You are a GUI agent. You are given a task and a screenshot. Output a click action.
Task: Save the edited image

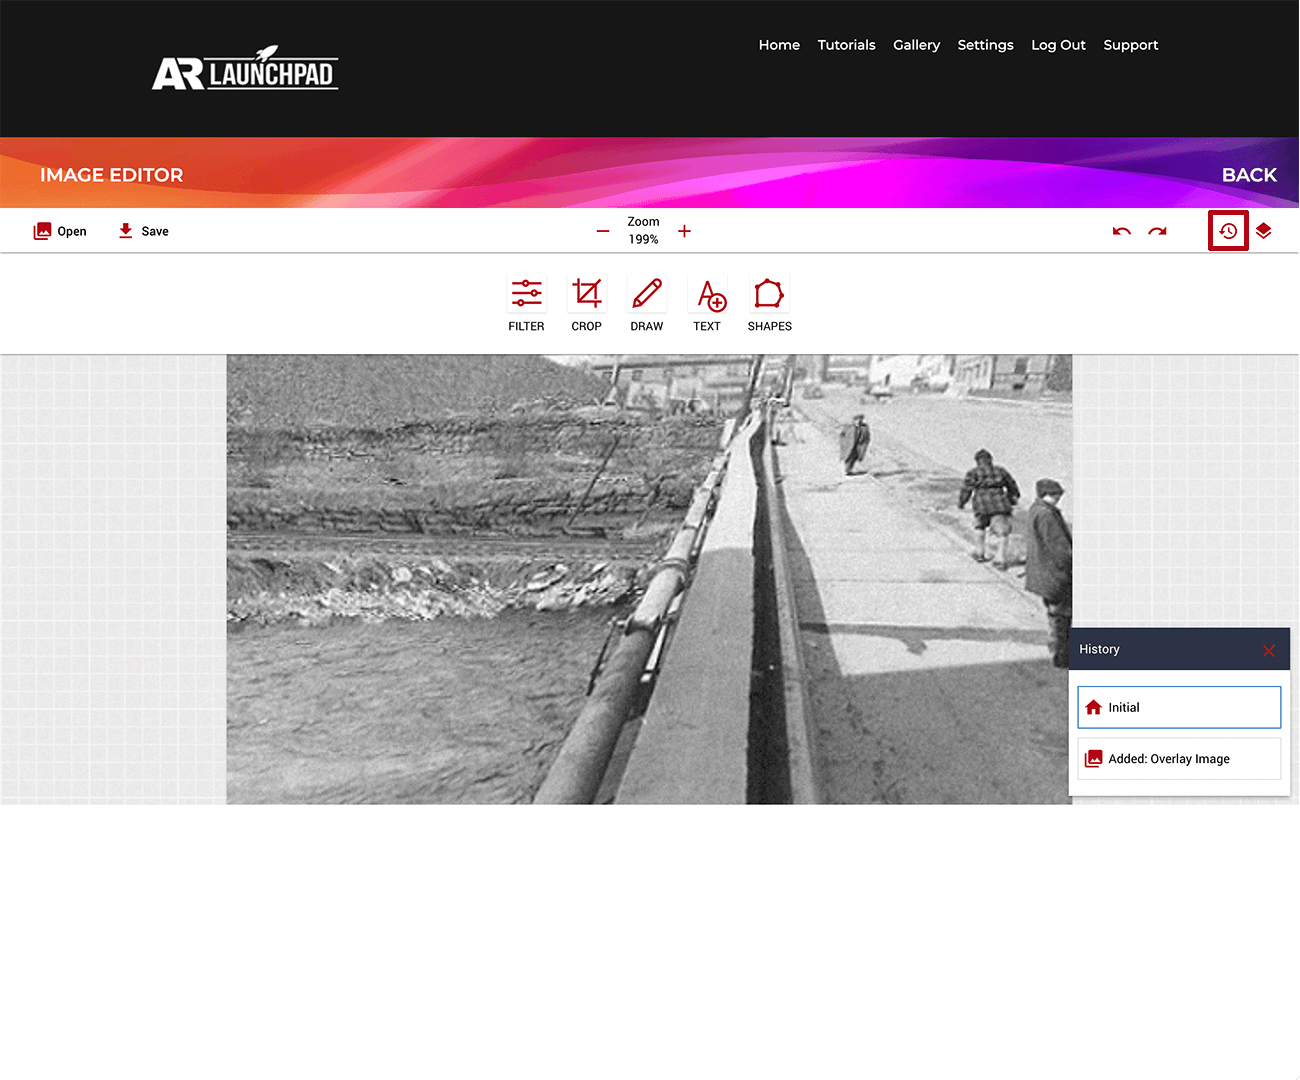[143, 231]
